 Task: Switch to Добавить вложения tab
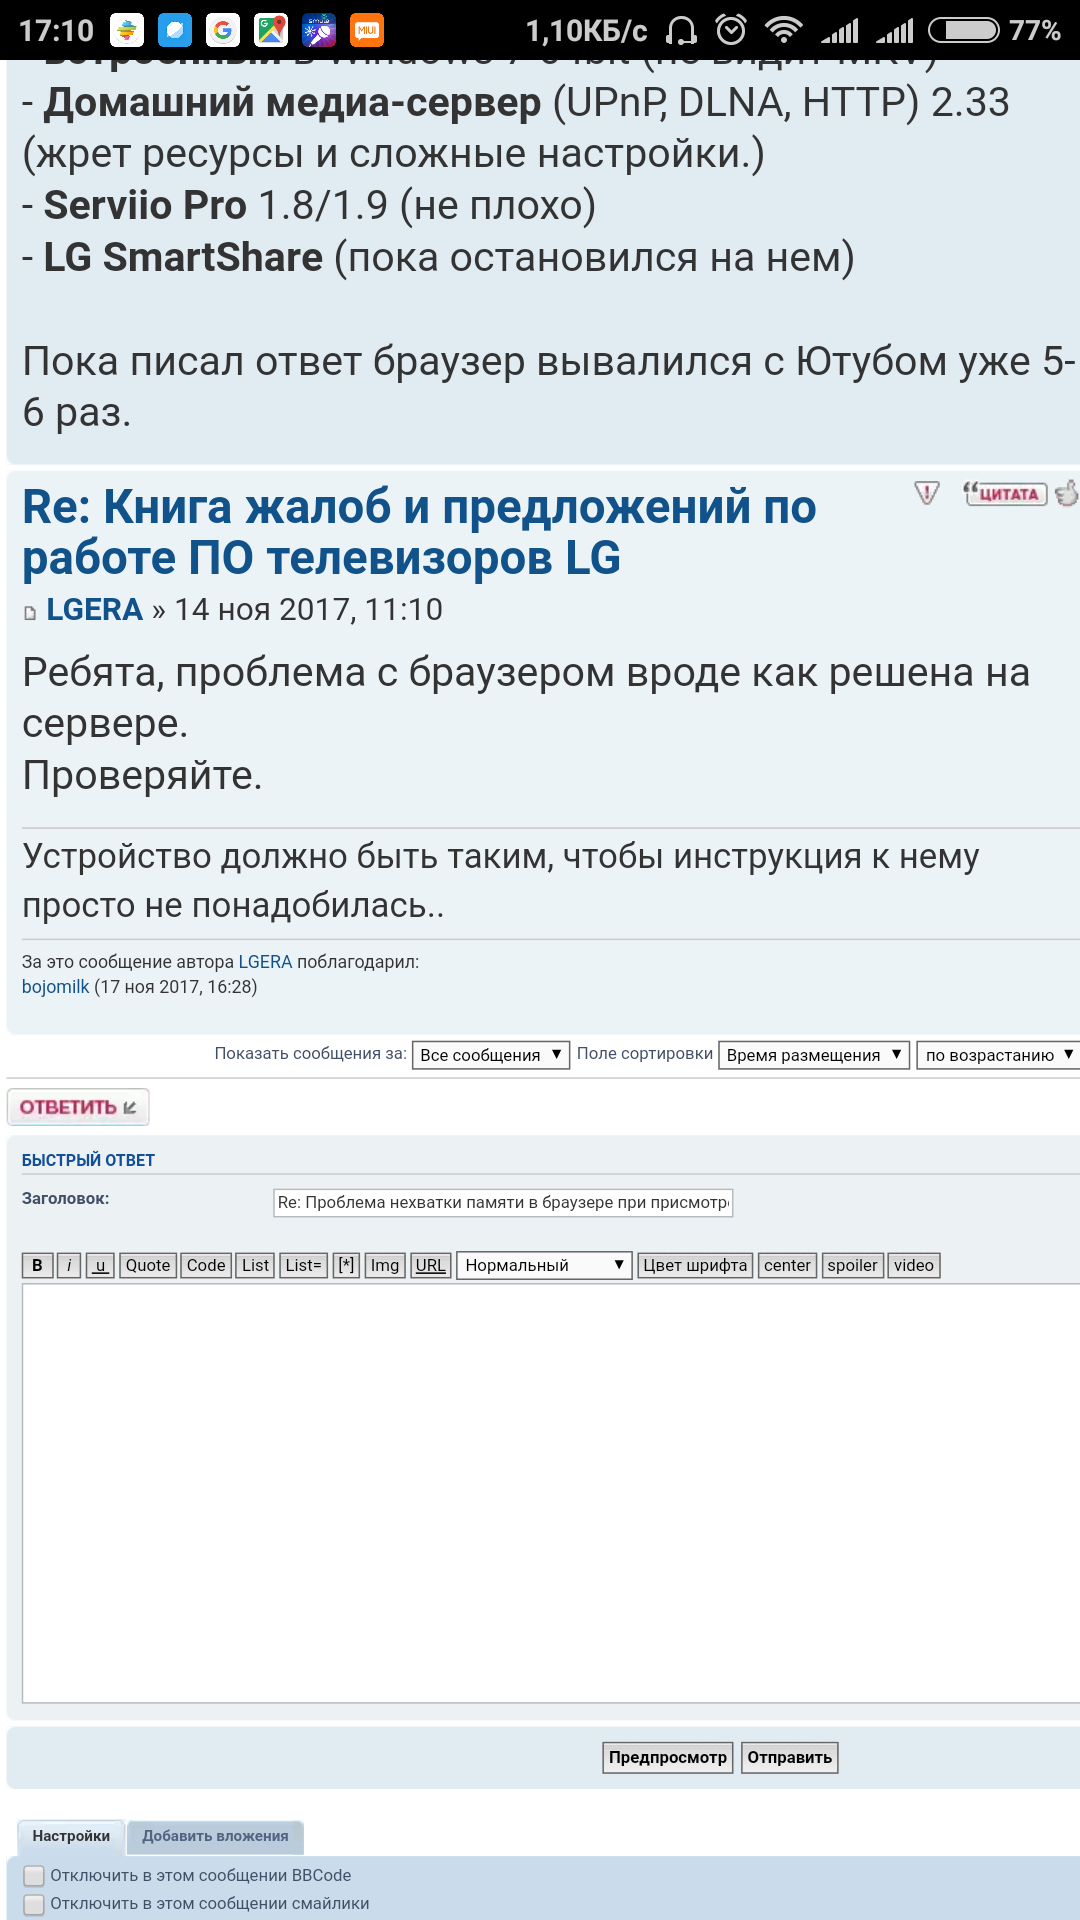coord(215,1836)
